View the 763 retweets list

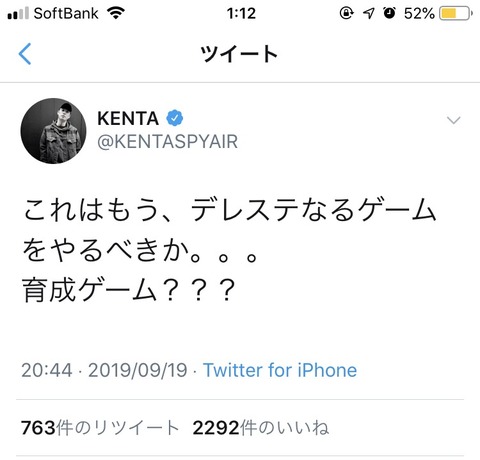100,428
